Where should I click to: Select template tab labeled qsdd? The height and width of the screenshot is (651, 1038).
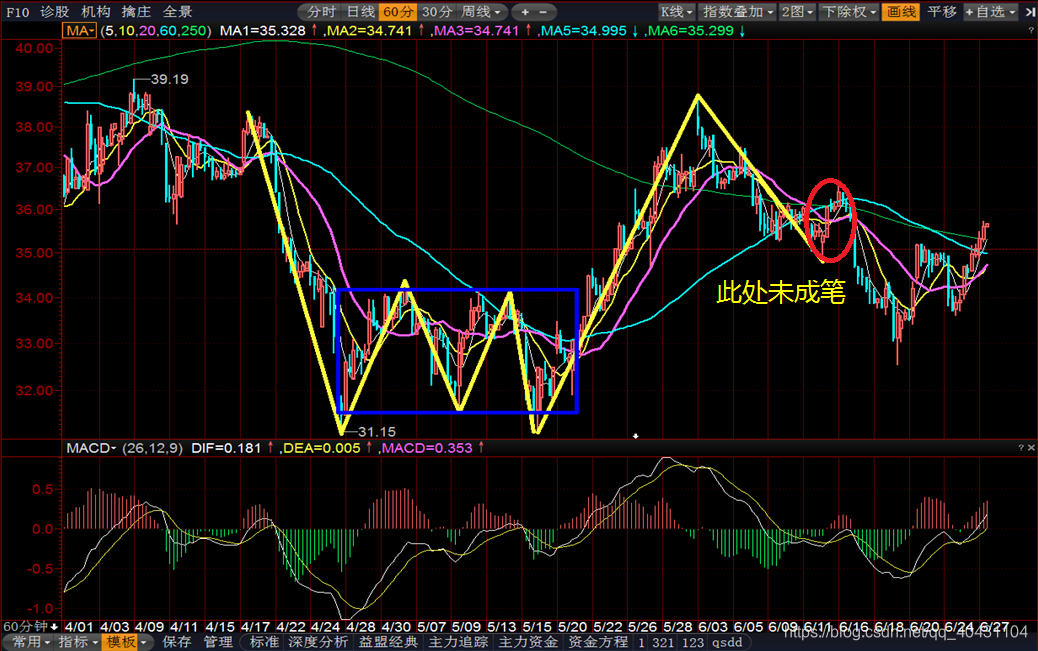point(727,642)
